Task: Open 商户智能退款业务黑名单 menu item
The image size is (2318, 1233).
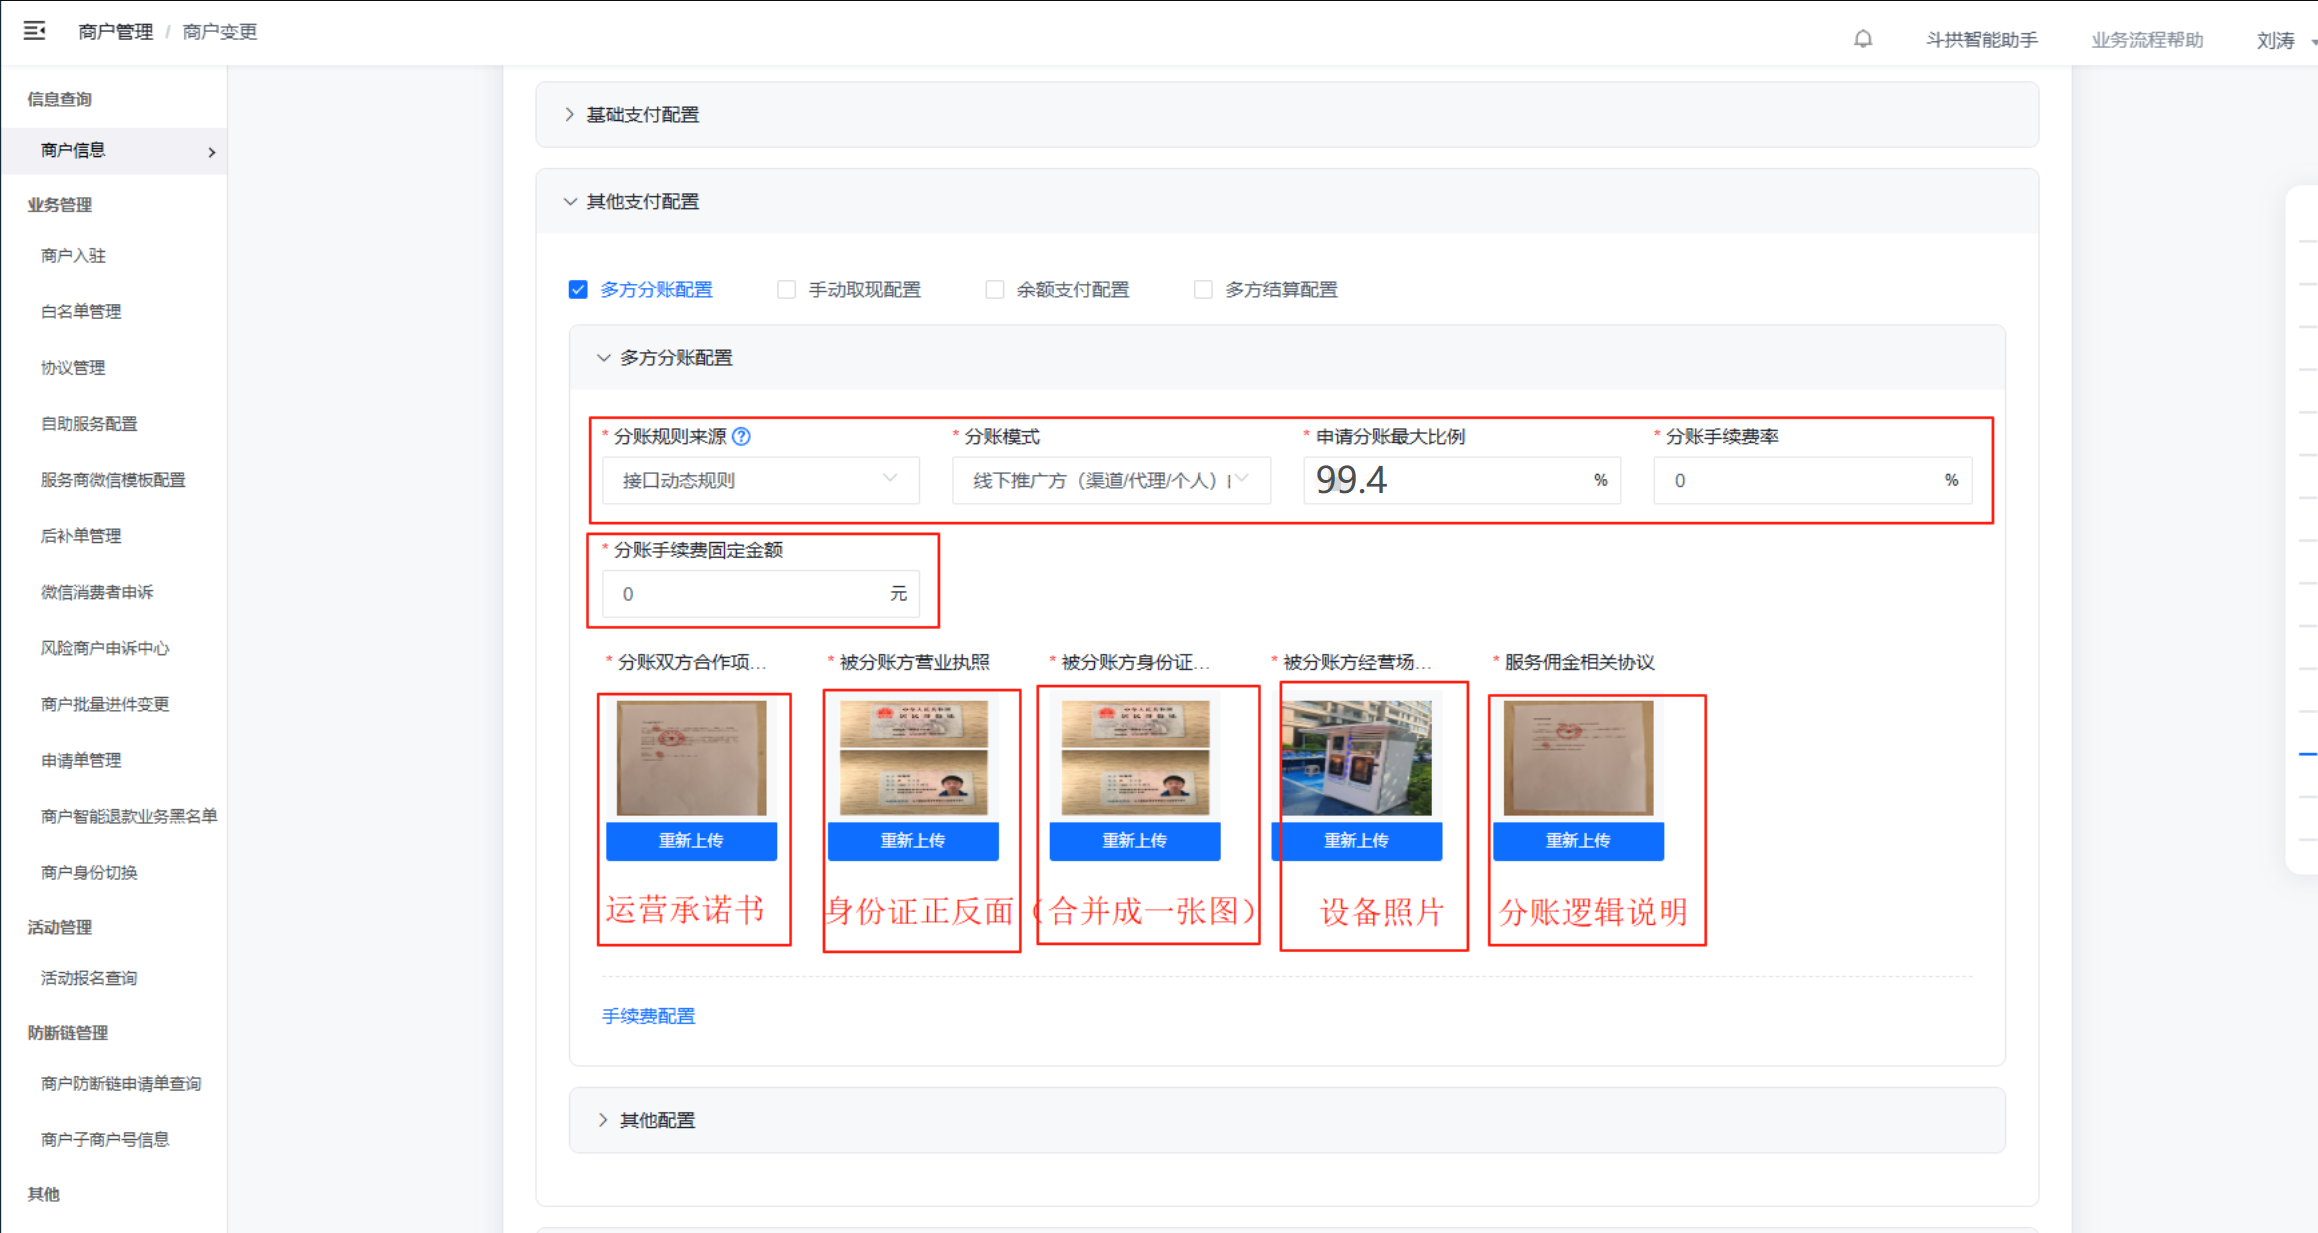Action: (x=129, y=816)
